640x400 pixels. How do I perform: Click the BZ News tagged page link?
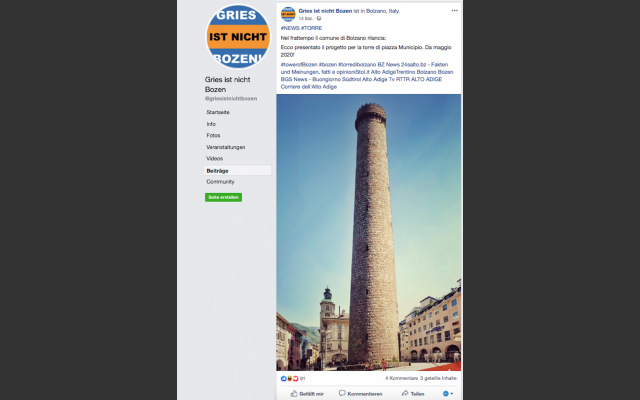click(388, 64)
